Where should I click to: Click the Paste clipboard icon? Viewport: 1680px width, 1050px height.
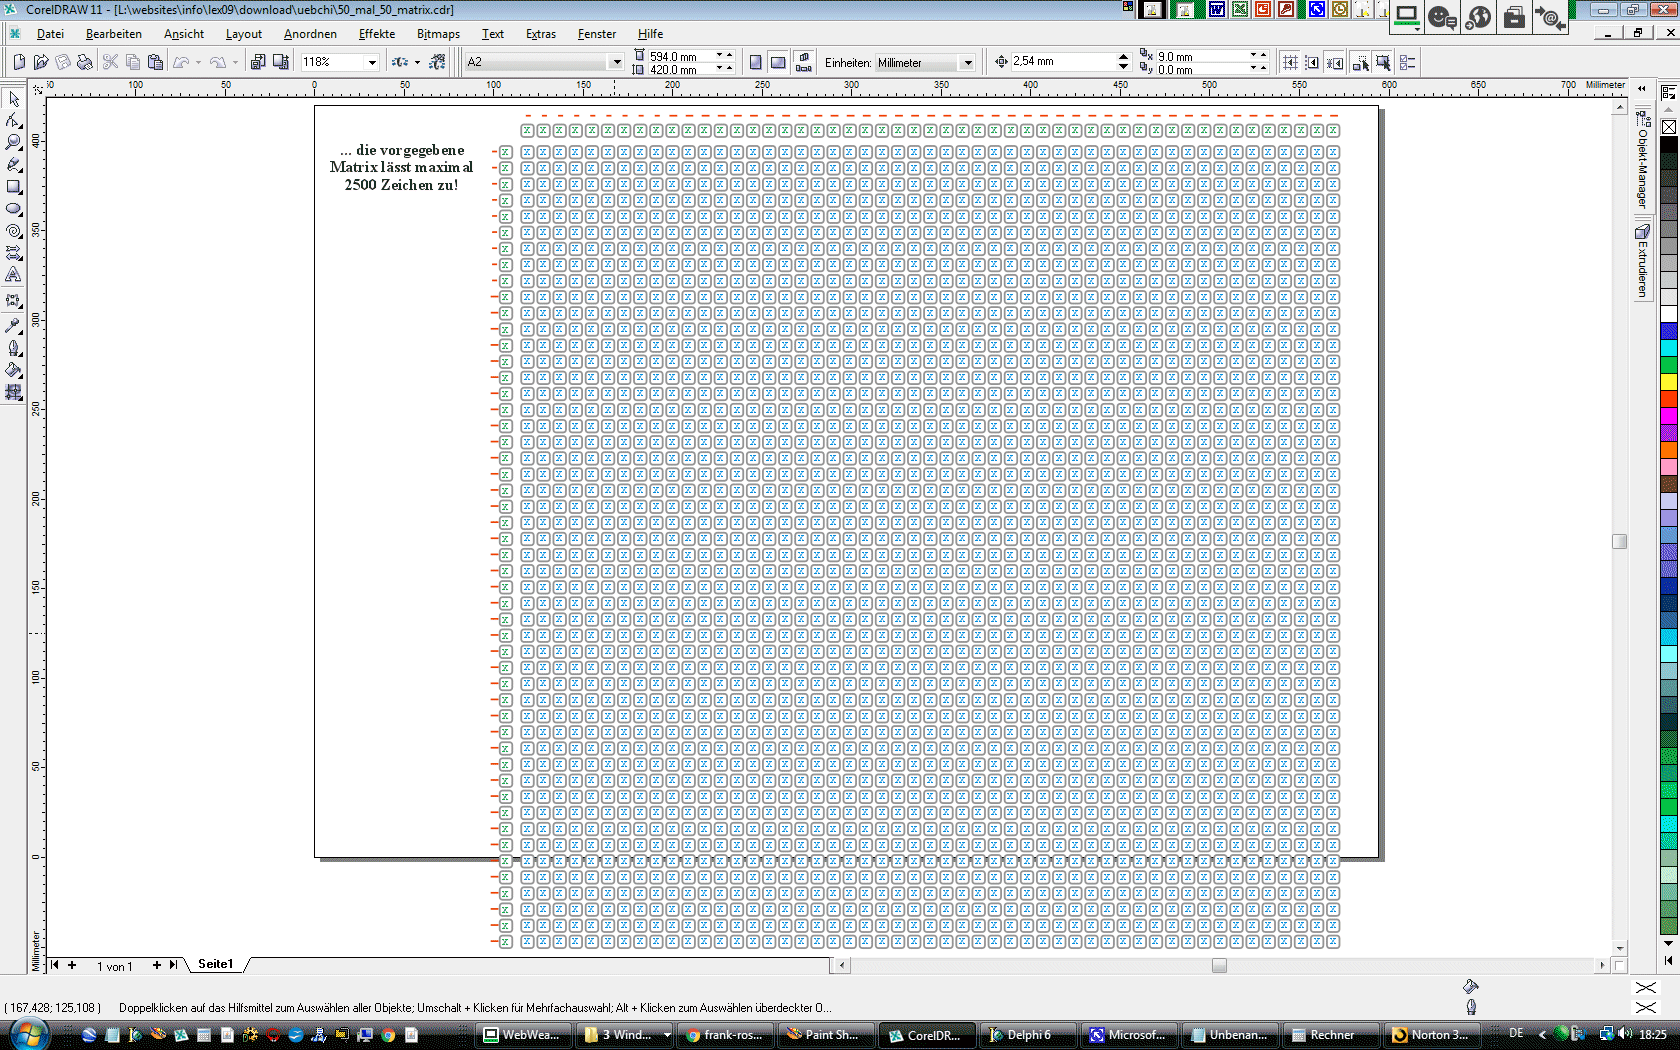(155, 62)
